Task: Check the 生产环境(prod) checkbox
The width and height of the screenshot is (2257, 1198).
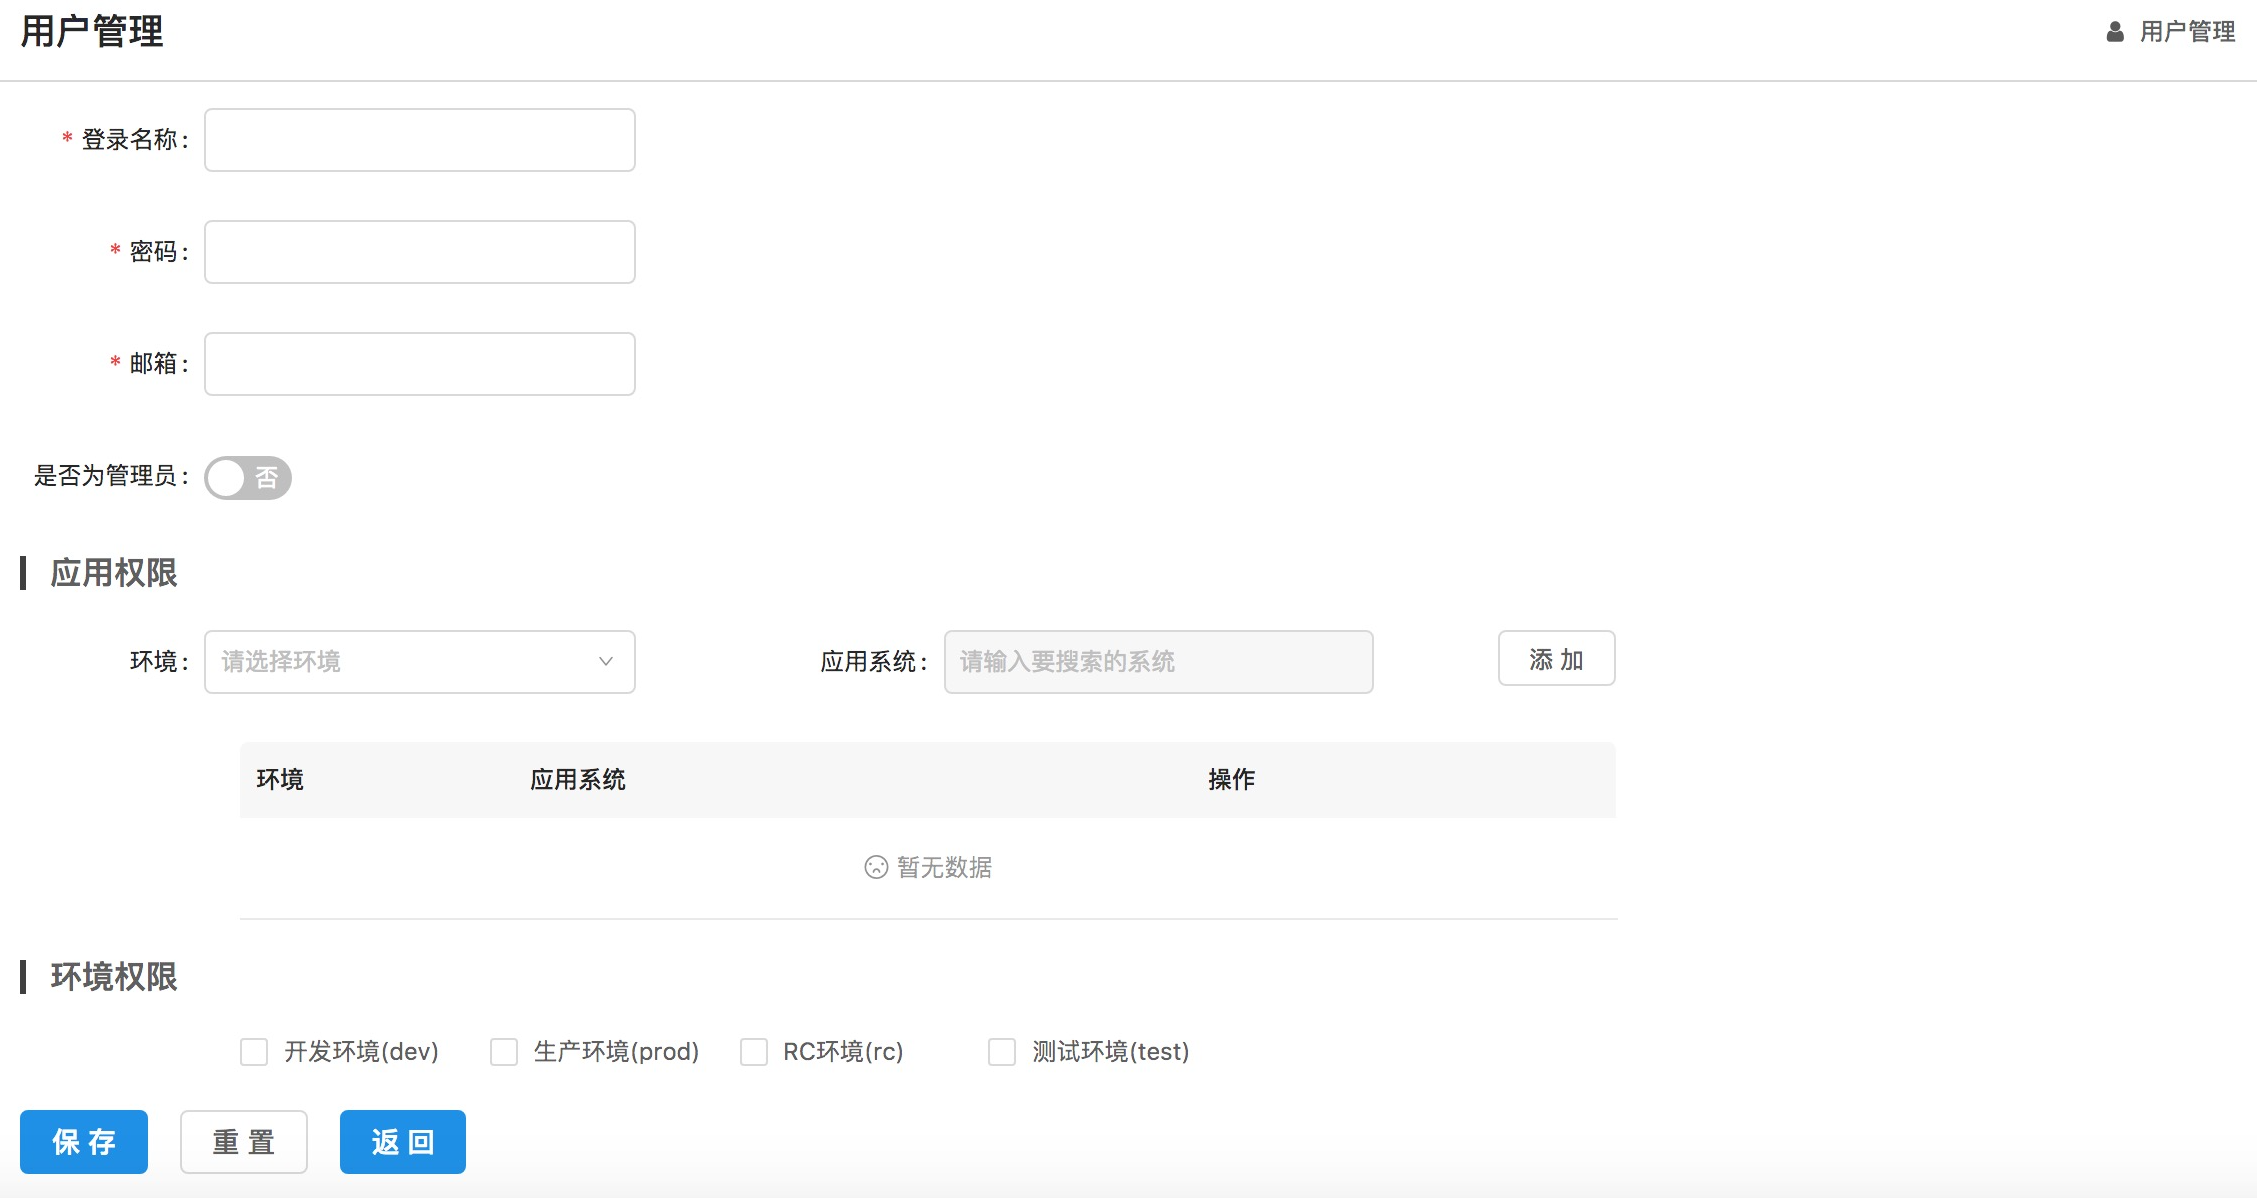Action: [x=504, y=1052]
